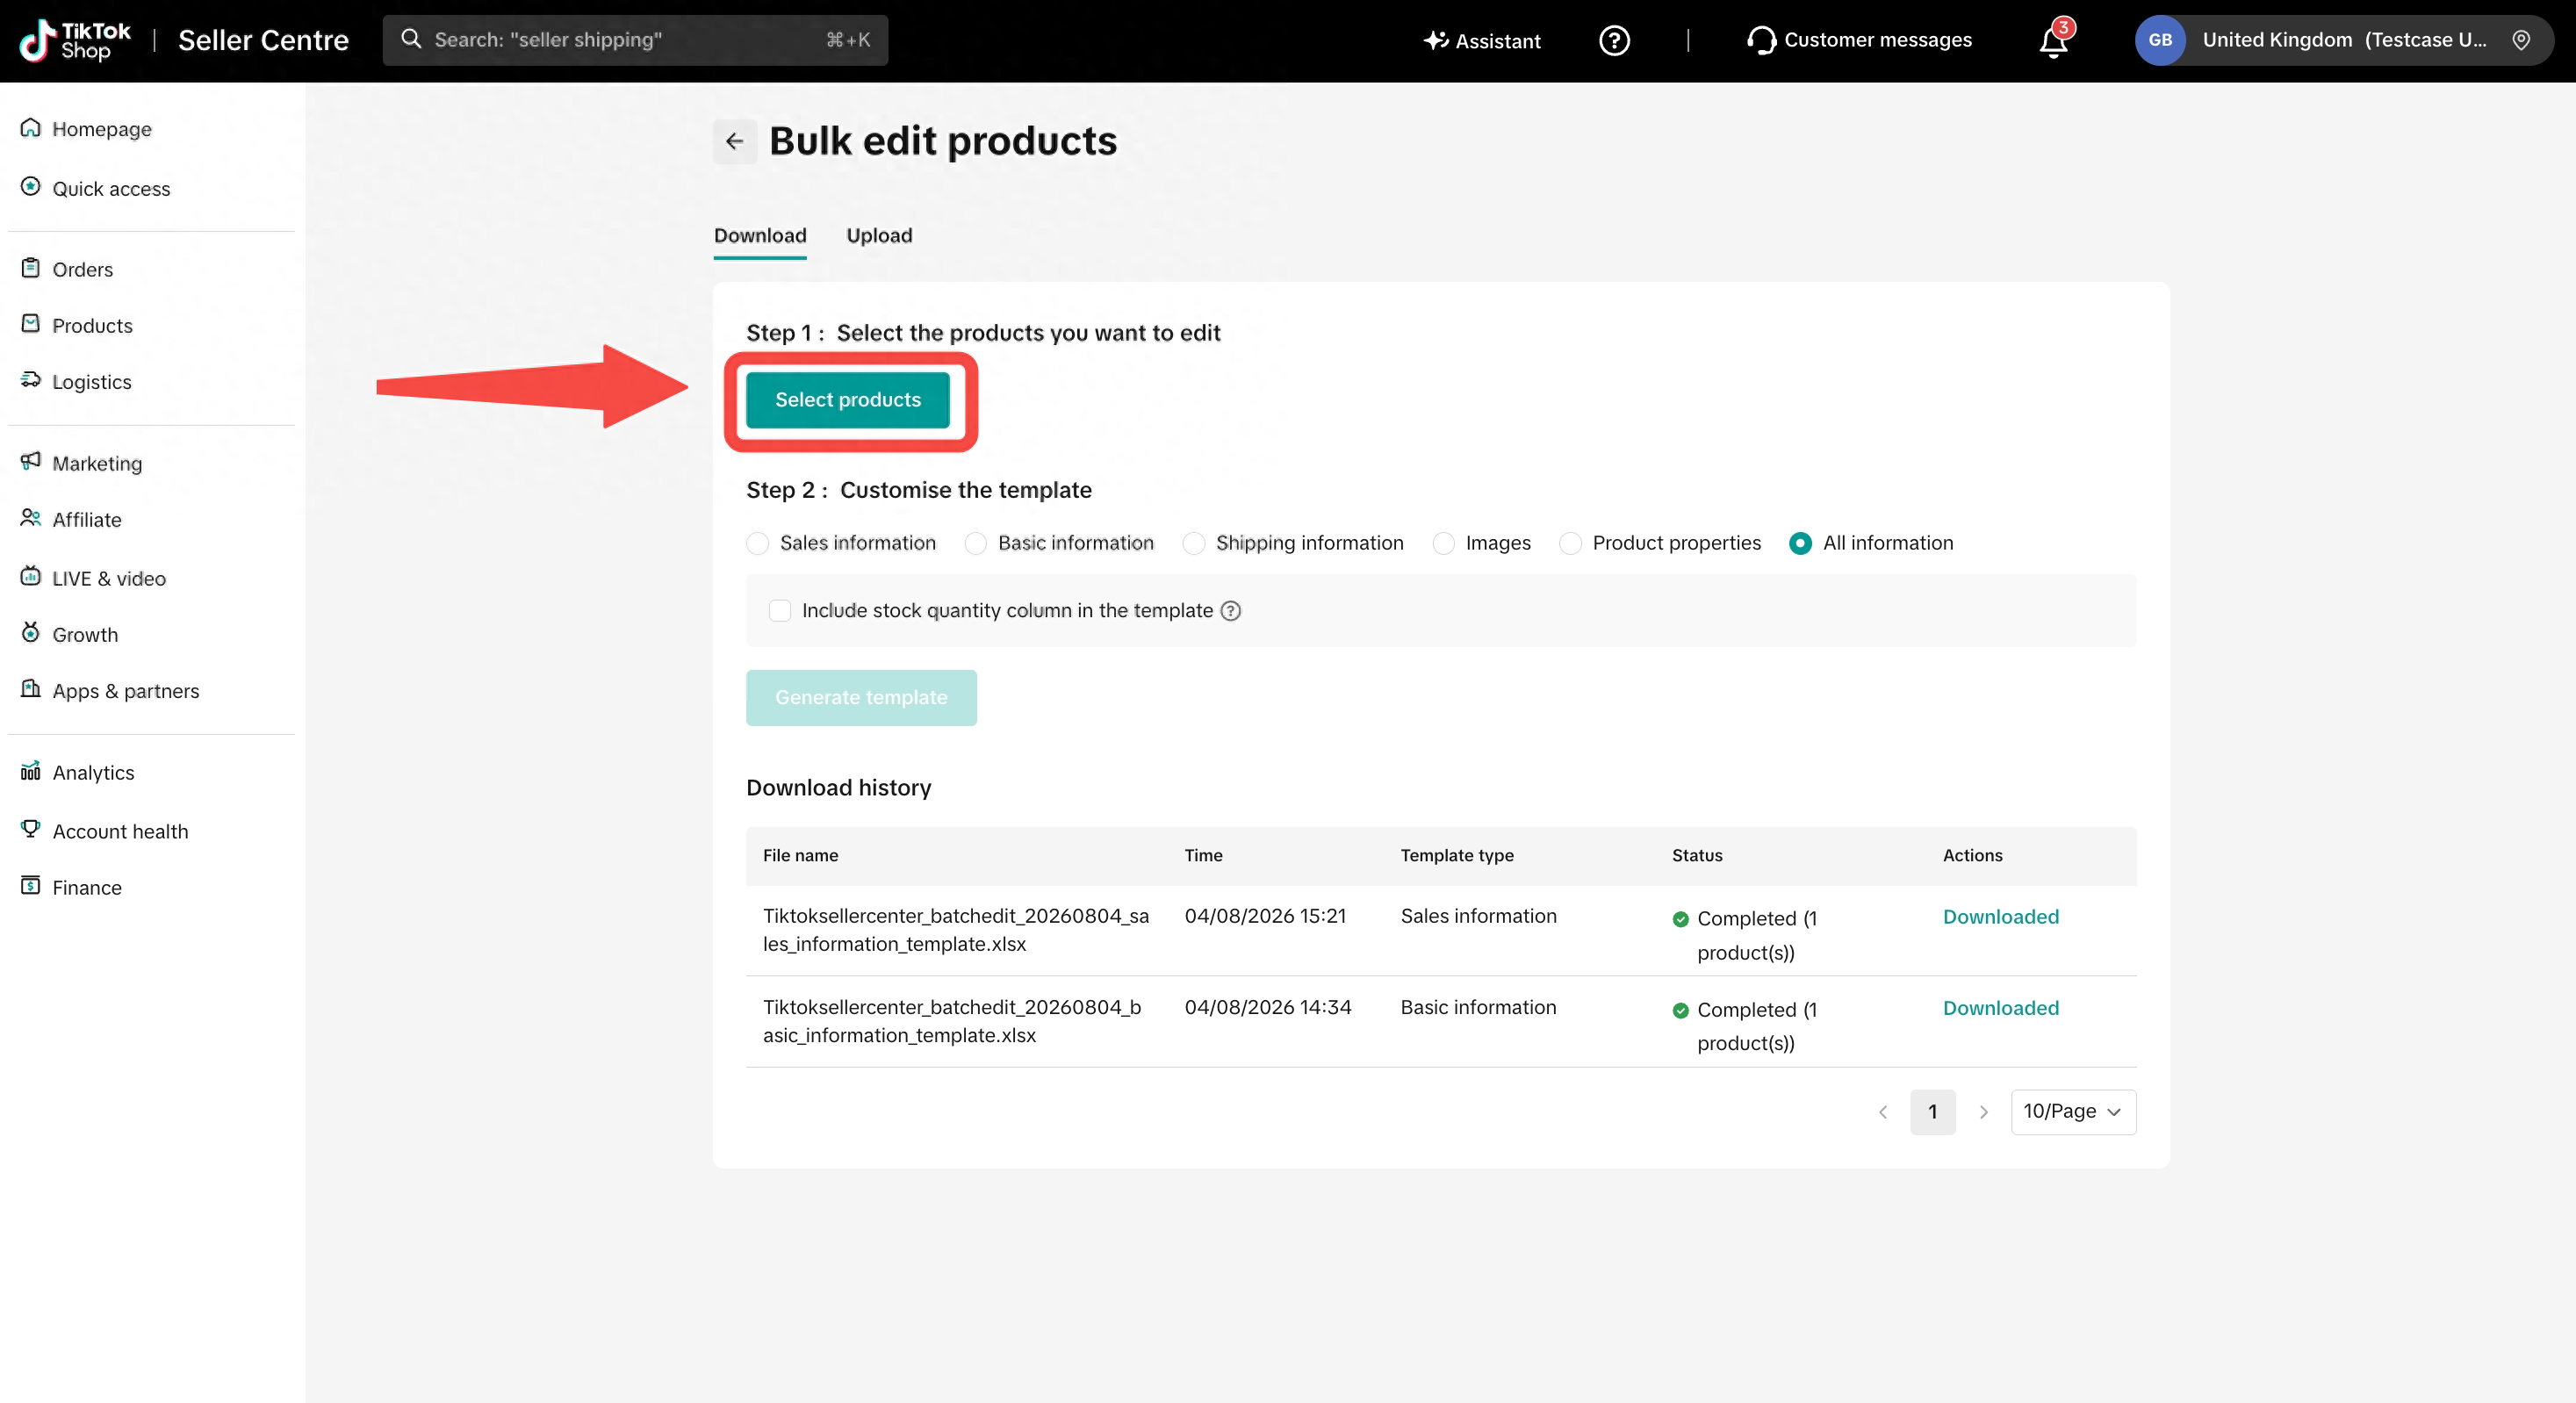Click the Orders clipboard icon
Screen dimensions: 2576x1403
point(31,268)
